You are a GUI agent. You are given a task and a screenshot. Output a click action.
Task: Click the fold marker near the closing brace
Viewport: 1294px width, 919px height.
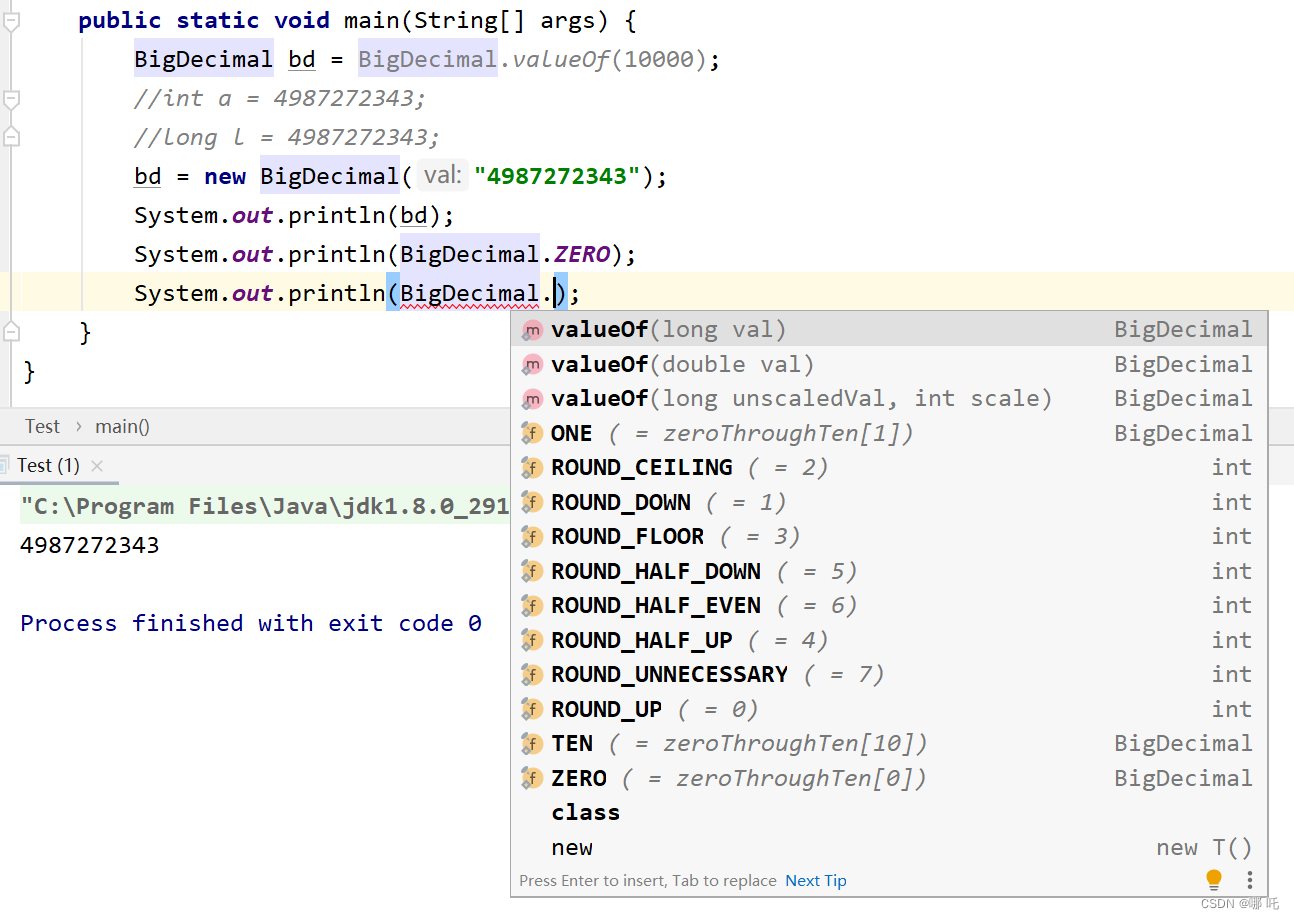tap(9, 330)
